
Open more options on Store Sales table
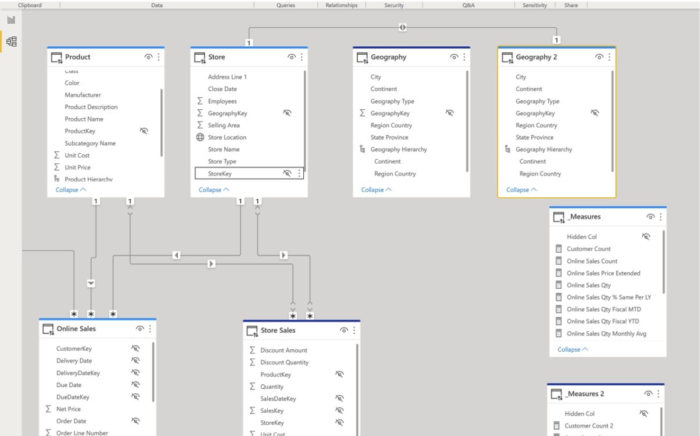click(x=355, y=329)
